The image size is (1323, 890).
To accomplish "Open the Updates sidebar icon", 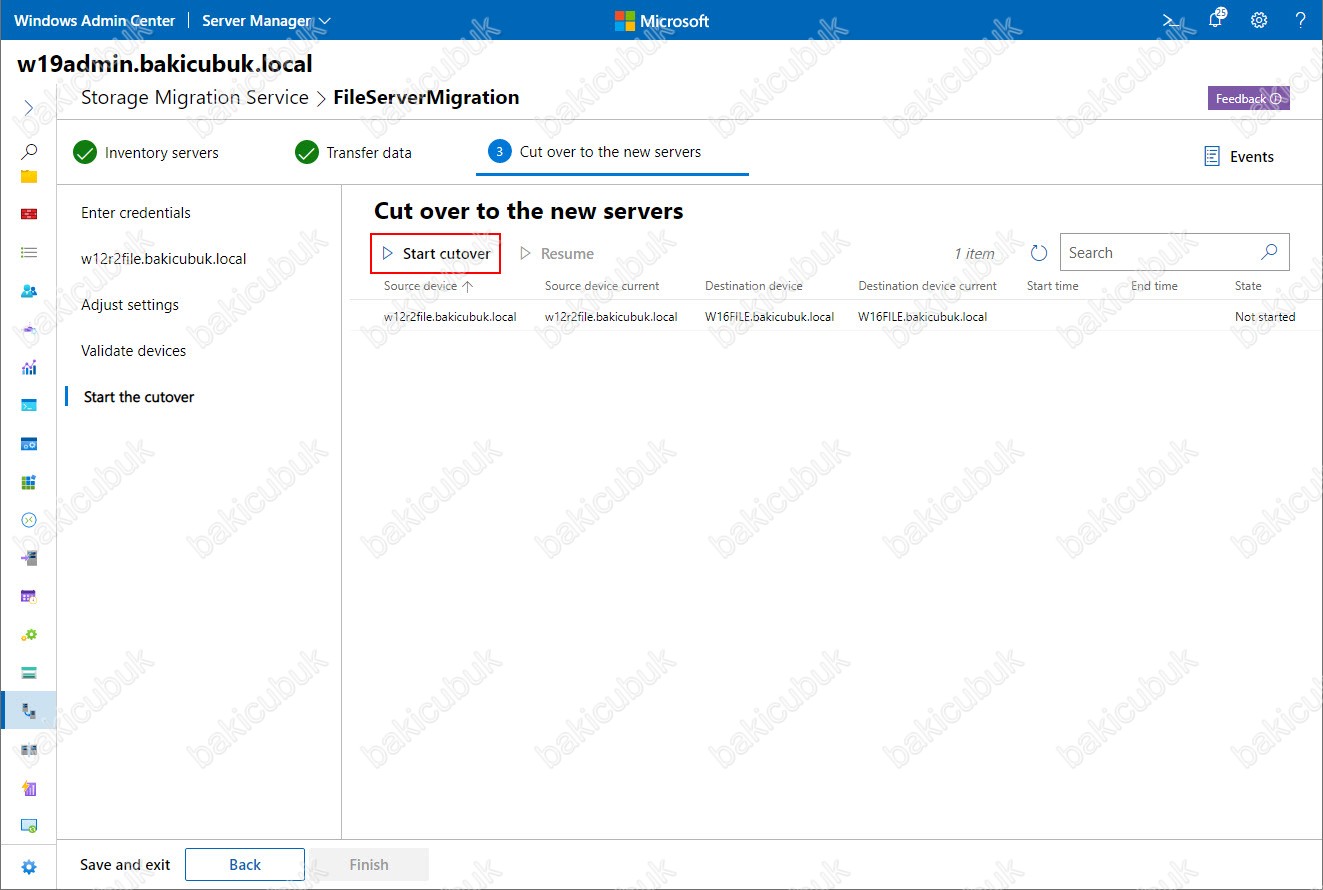I will click(x=29, y=826).
